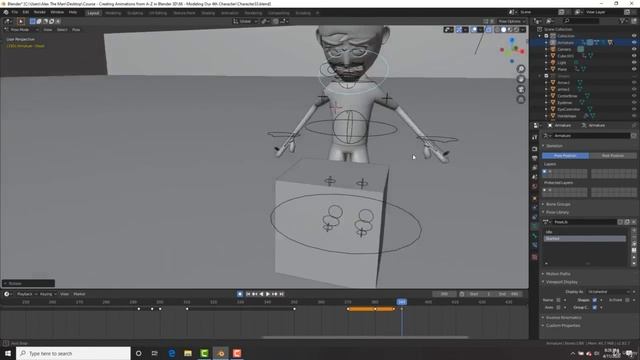Image resolution: width=640 pixels, height=360 pixels.
Task: Select the Idle pose in list
Action: [584, 232]
